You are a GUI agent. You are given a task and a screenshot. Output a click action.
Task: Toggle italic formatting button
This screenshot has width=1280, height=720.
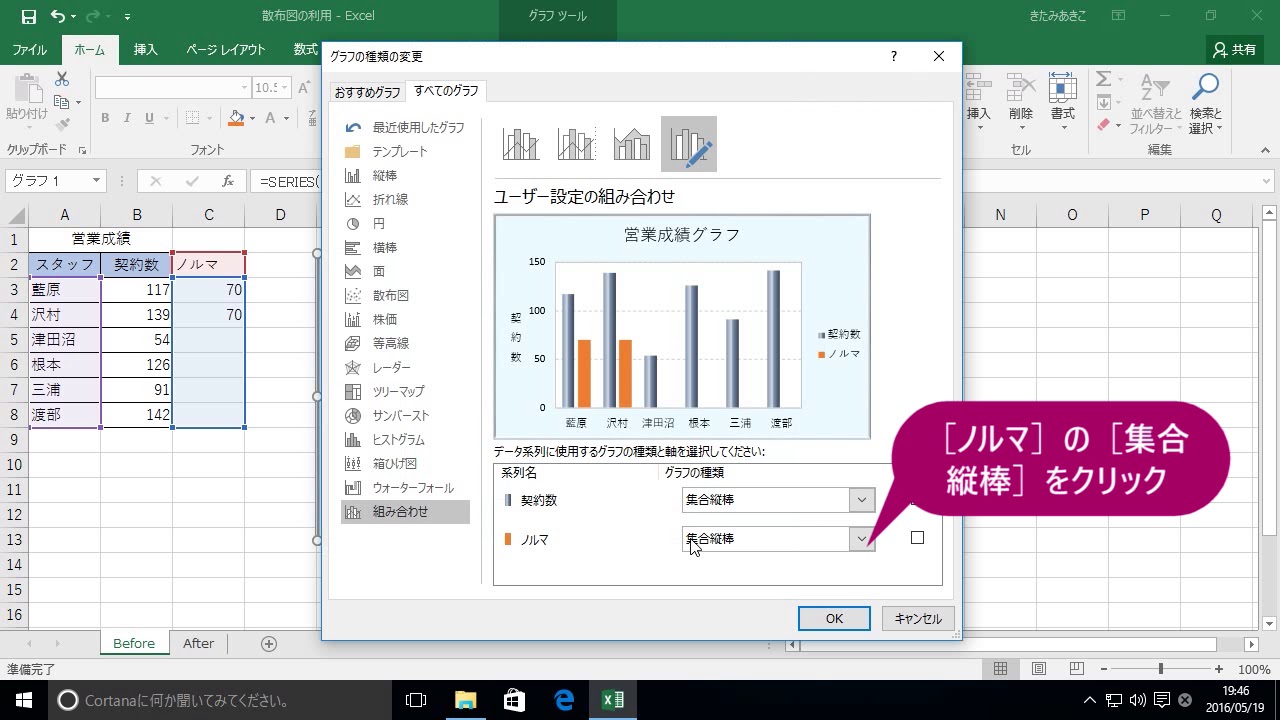(x=127, y=118)
